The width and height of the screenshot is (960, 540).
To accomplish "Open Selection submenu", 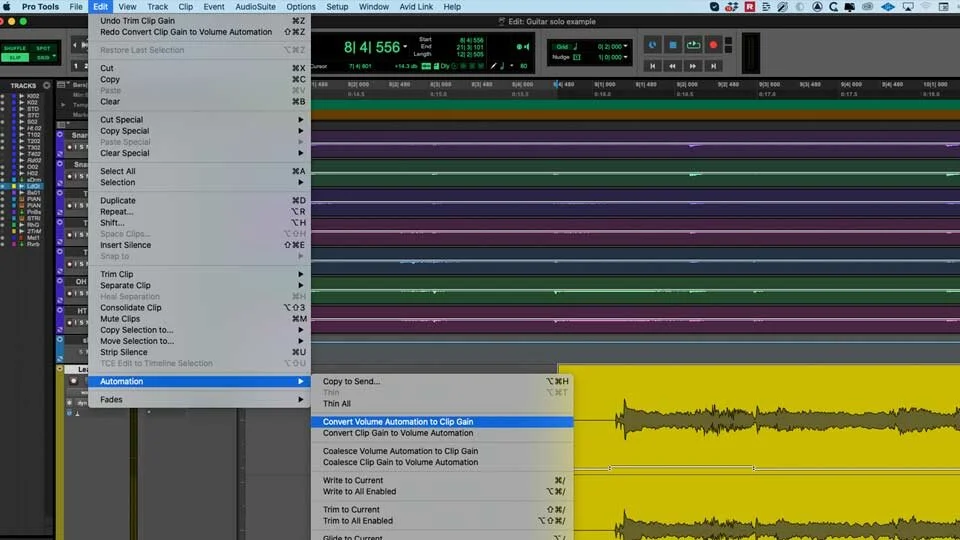I will point(200,182).
